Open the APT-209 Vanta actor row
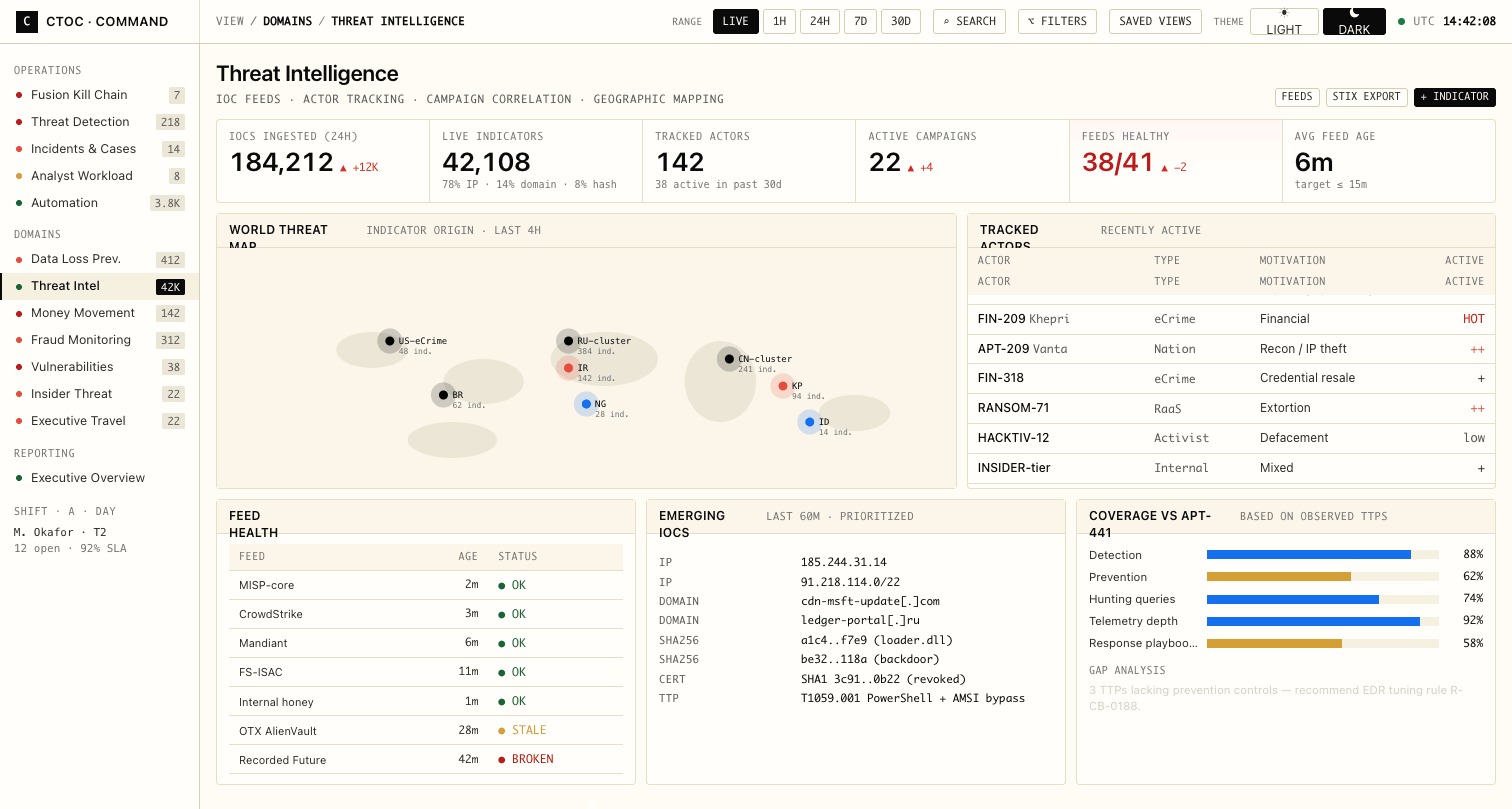The width and height of the screenshot is (1512, 809). click(1231, 349)
